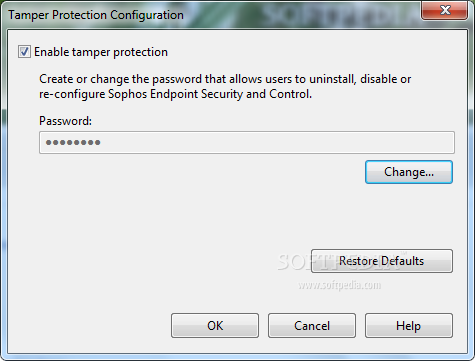475x361 pixels.
Task: Click the 'Create or change the password' description line
Action: [225, 79]
